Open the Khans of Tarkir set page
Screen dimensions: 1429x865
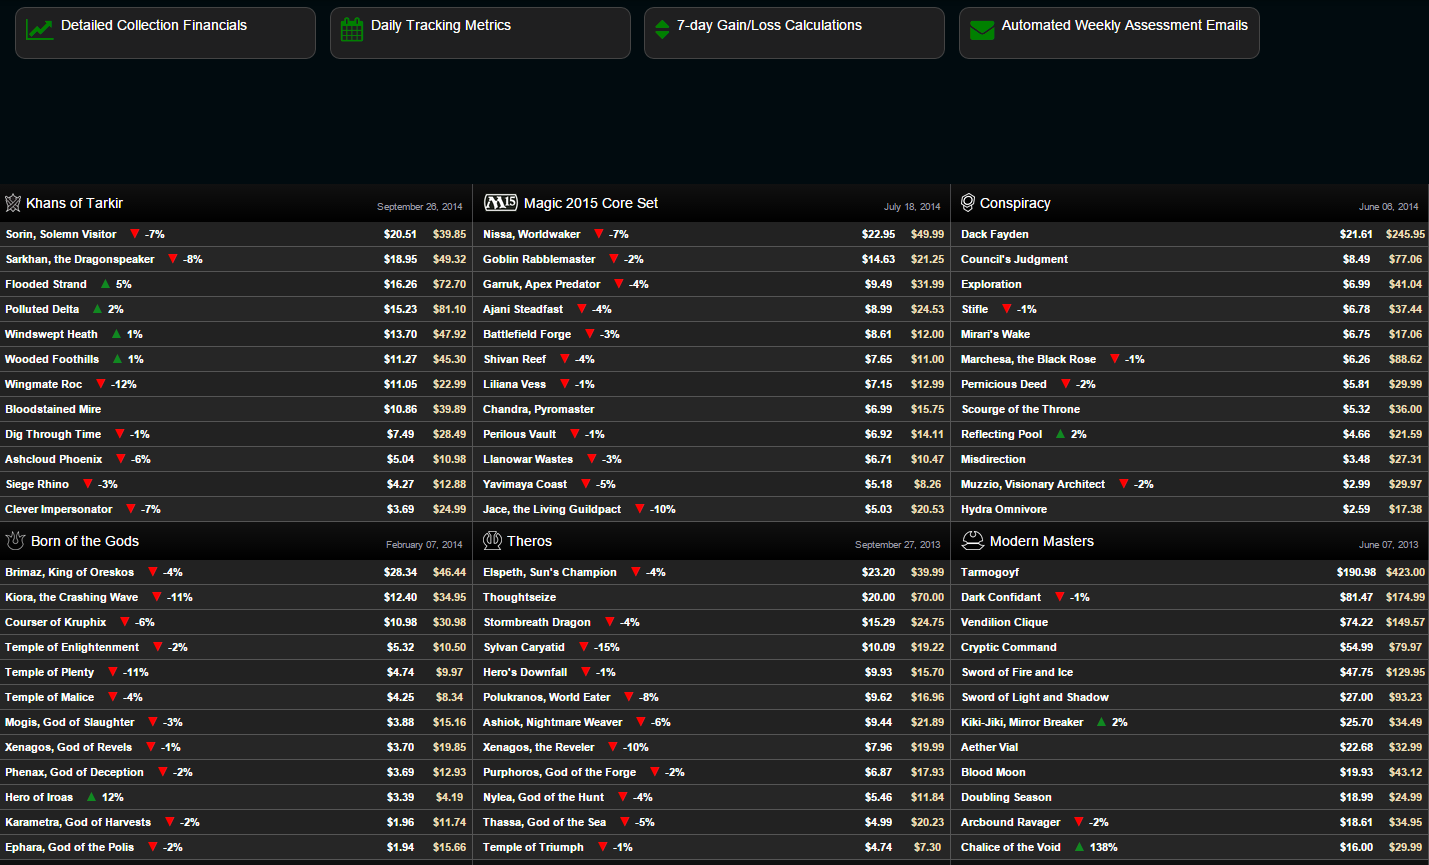click(74, 203)
